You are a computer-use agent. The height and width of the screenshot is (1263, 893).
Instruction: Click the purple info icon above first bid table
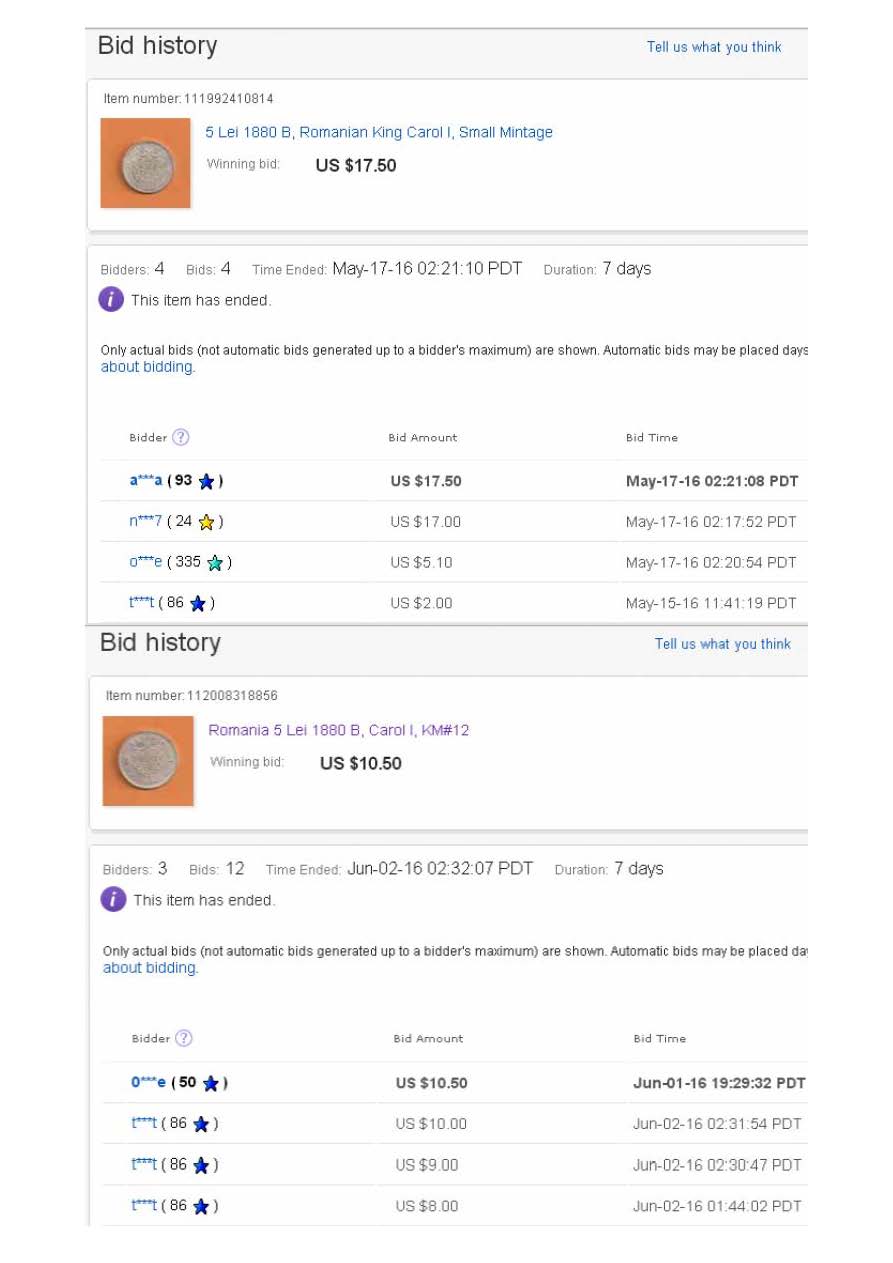pyautogui.click(x=111, y=299)
